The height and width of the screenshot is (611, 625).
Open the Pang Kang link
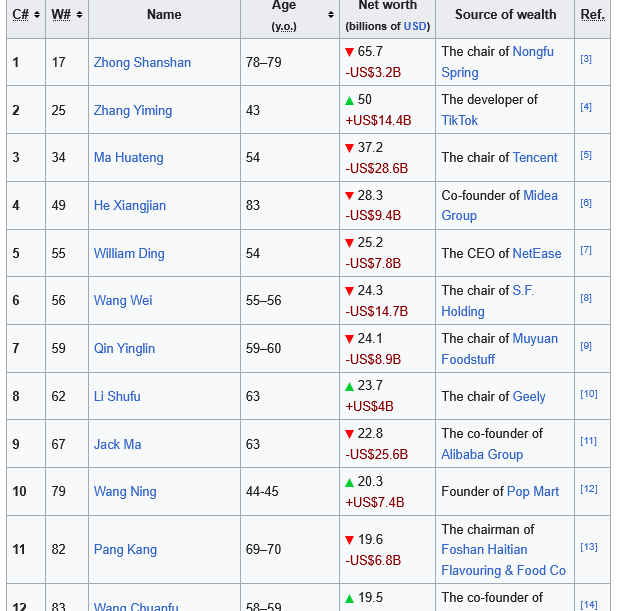point(126,550)
